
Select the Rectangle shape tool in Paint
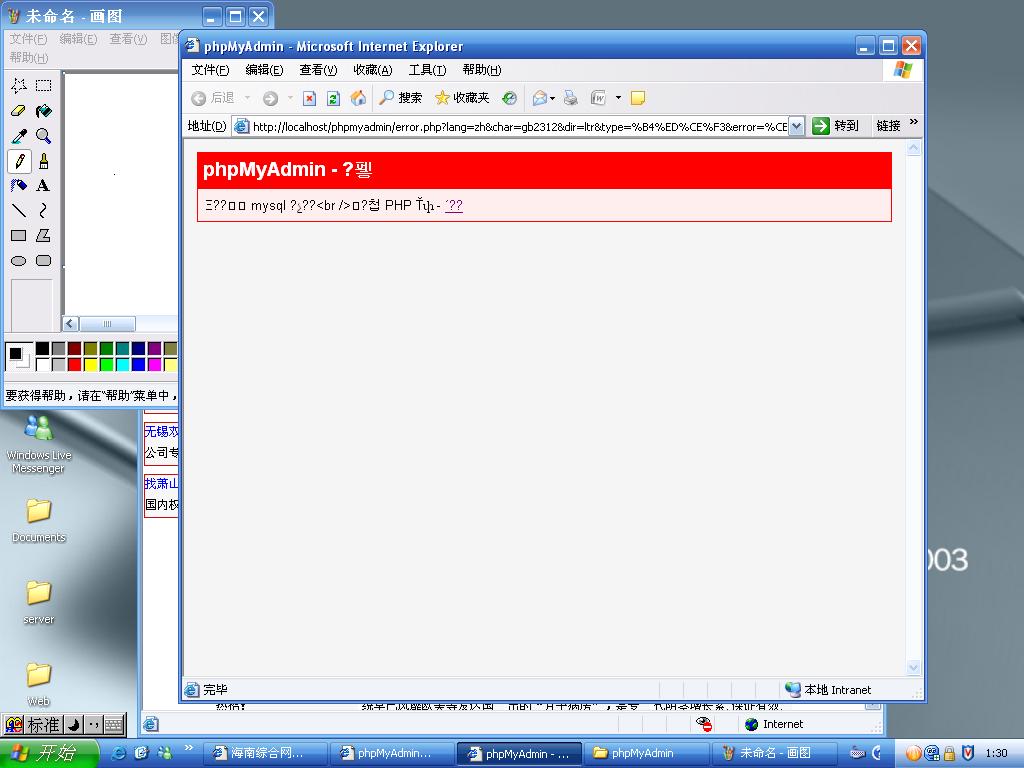tap(19, 235)
